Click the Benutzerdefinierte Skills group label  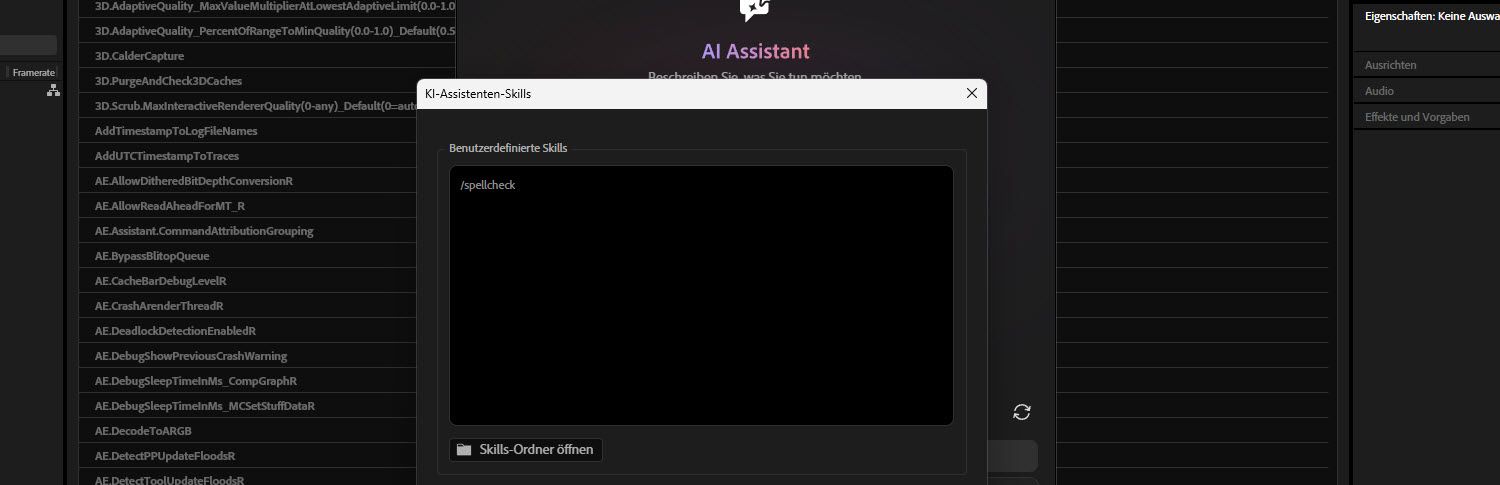pos(508,148)
